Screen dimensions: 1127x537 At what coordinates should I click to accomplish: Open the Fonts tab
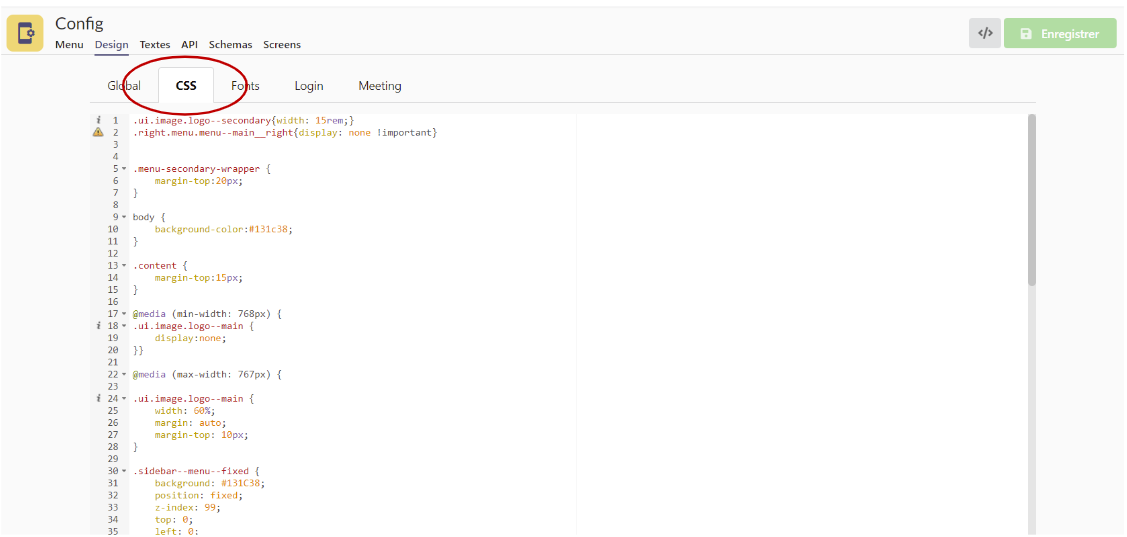click(x=245, y=86)
